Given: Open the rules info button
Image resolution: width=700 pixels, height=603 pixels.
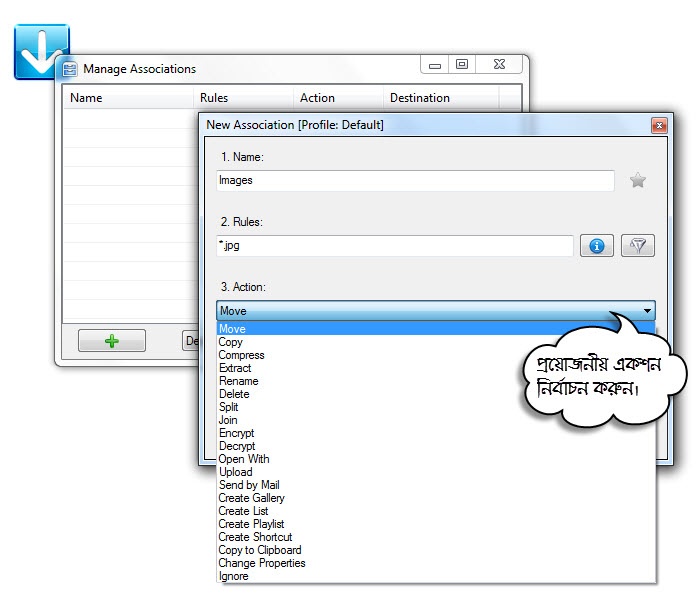Looking at the screenshot, I should pyautogui.click(x=596, y=245).
